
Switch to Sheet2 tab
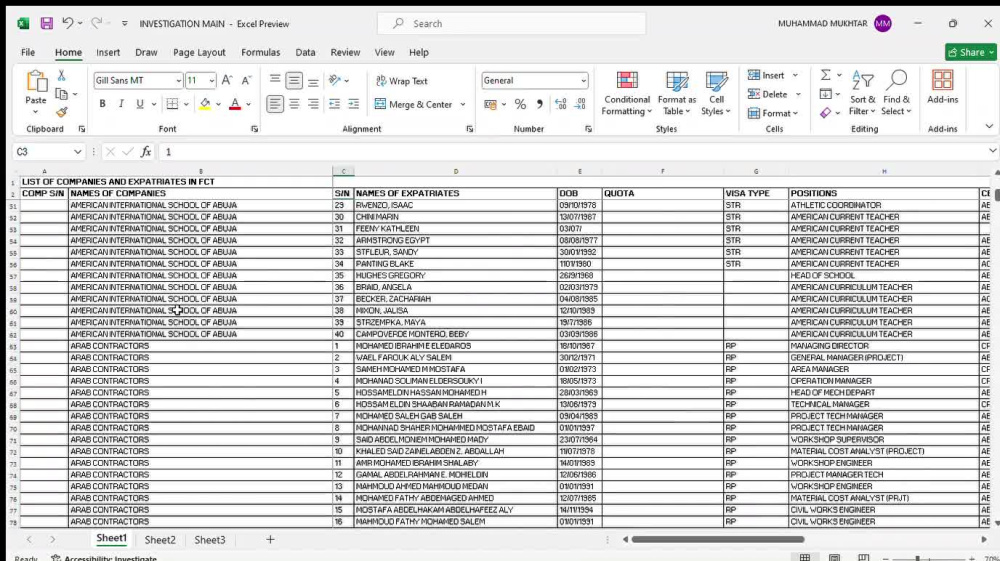coord(159,540)
